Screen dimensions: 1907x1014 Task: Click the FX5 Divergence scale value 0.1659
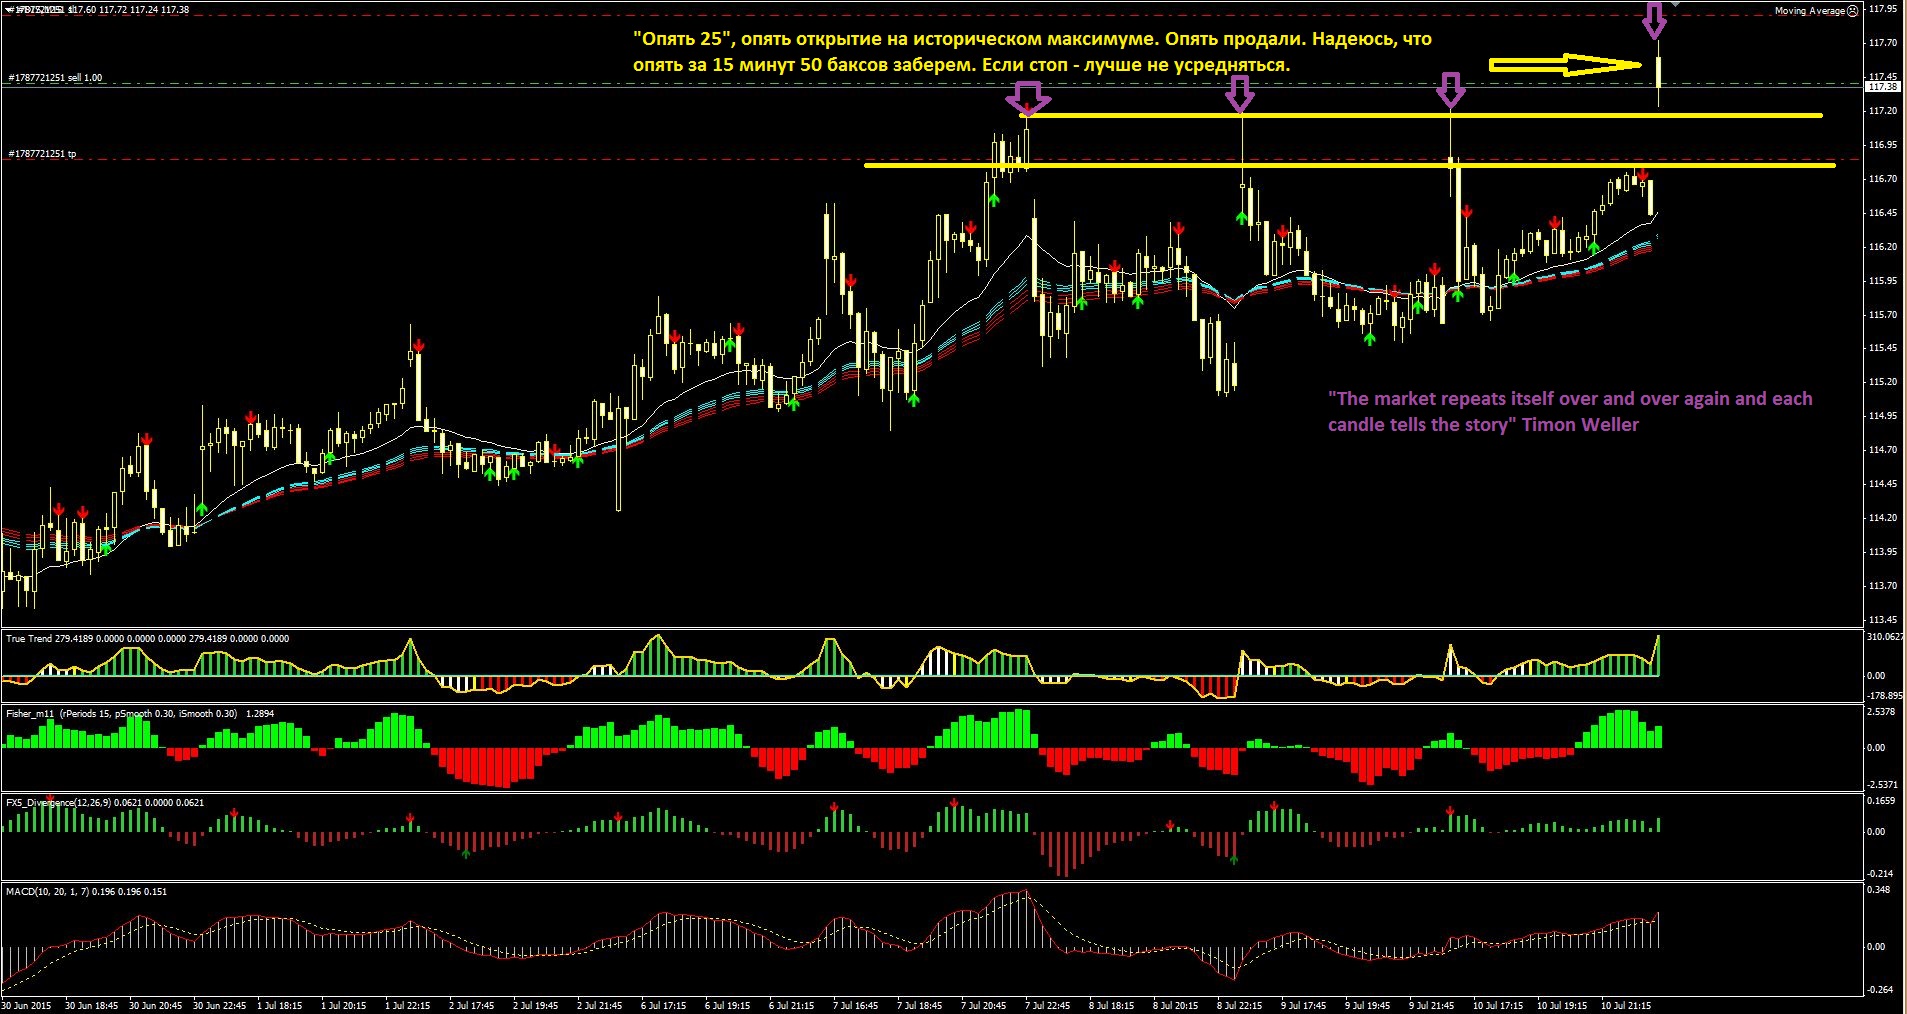click(x=1881, y=801)
